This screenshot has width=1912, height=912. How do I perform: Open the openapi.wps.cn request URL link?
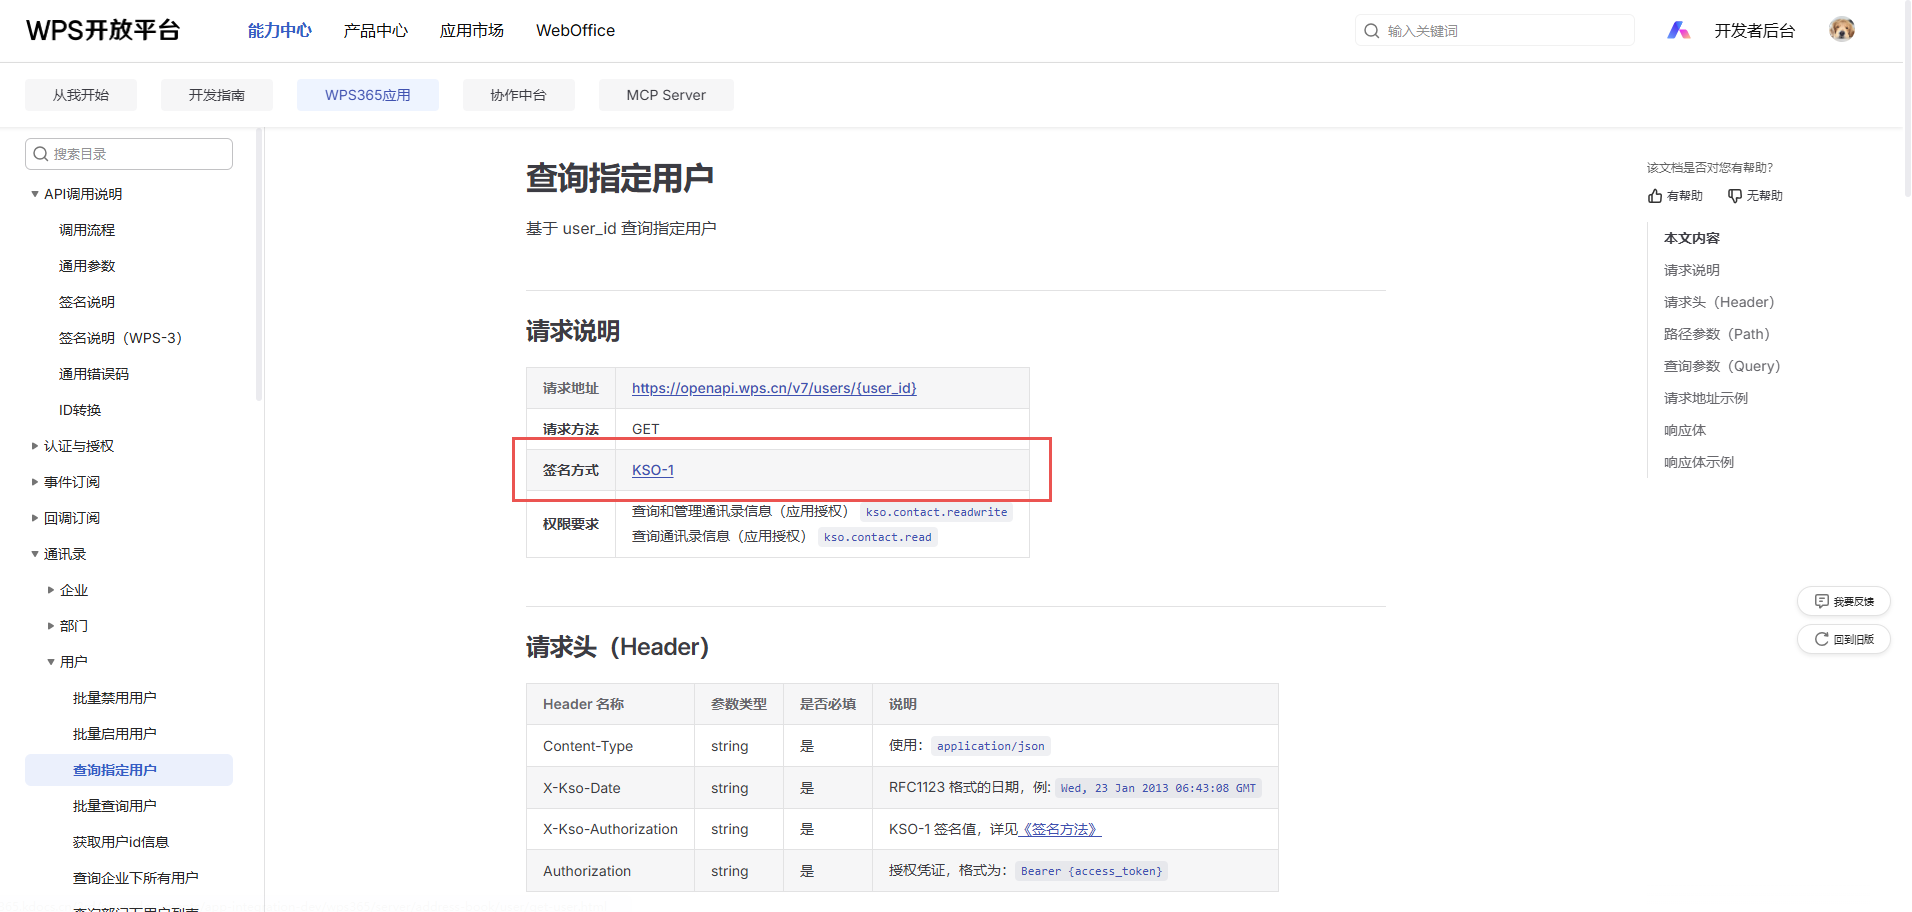(774, 388)
